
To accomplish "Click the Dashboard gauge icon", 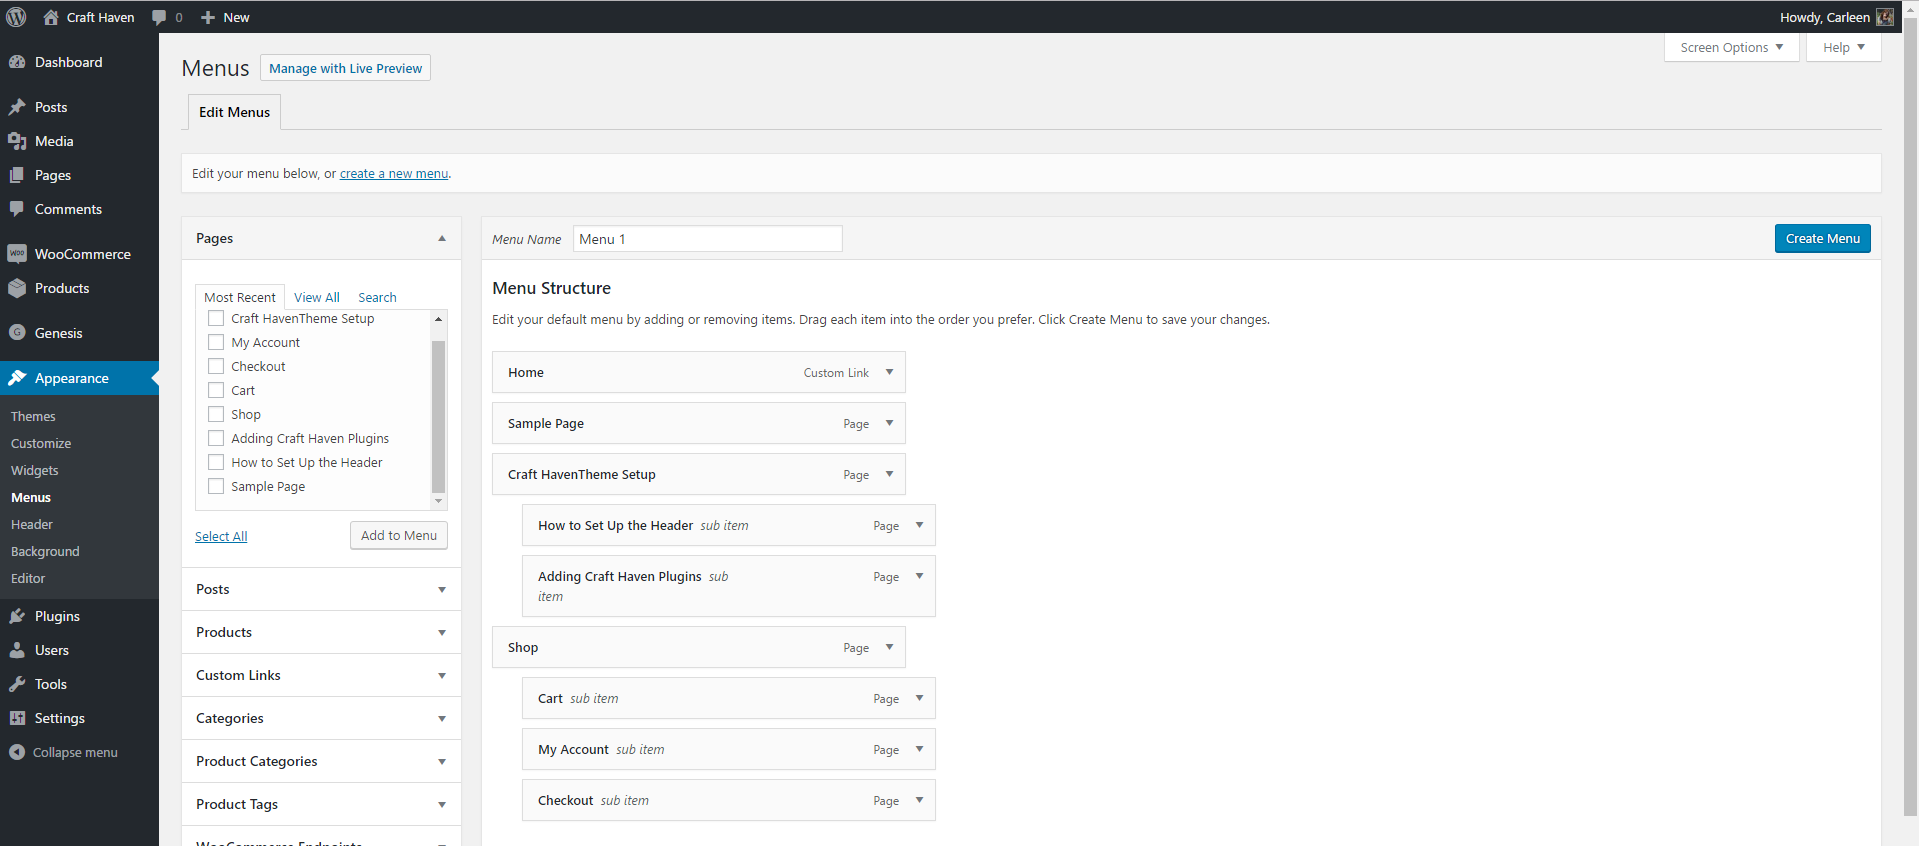I will [17, 62].
